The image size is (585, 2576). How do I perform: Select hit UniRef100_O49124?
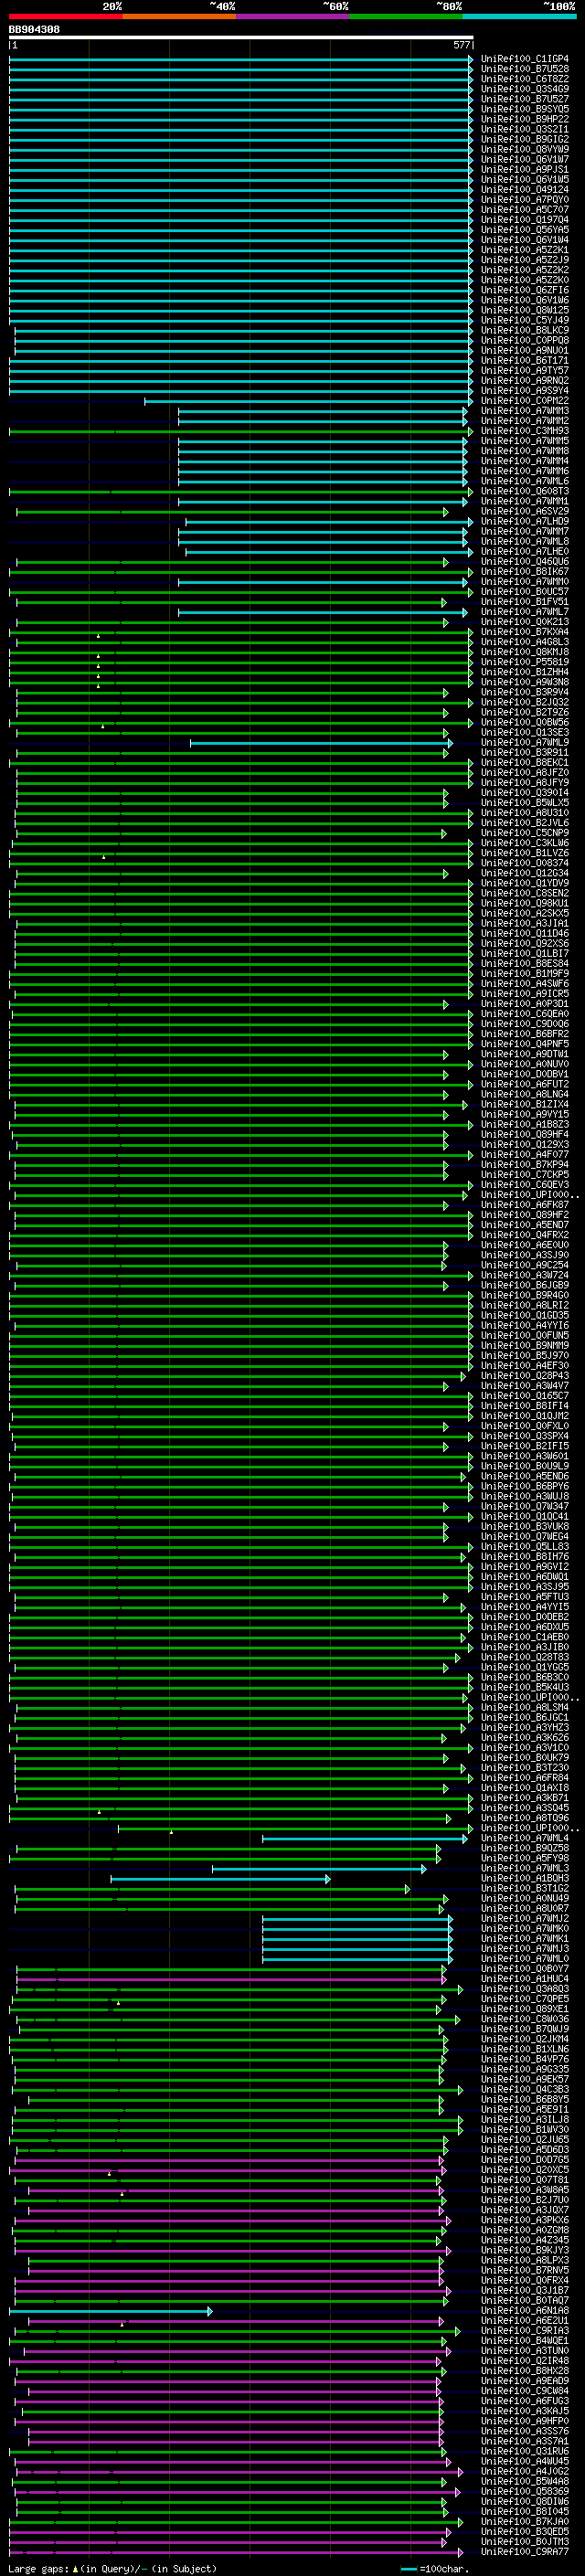[525, 189]
